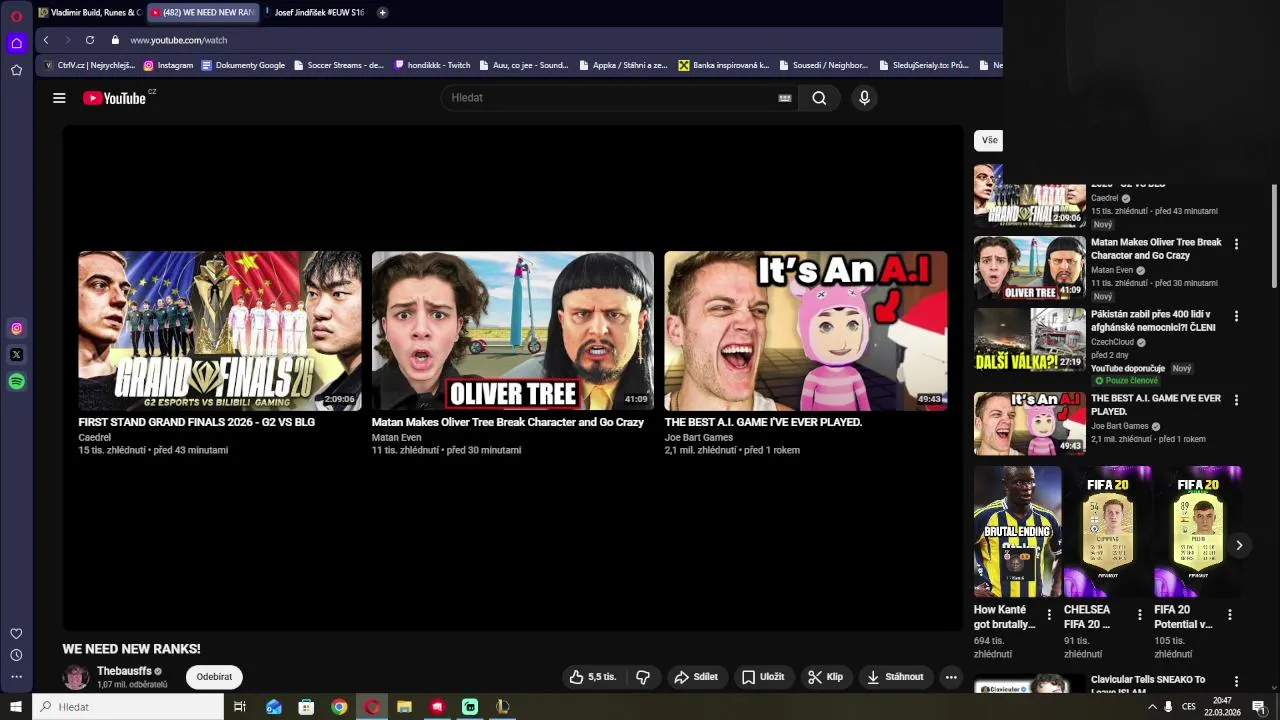Open File Explorer from taskbar

click(x=404, y=707)
